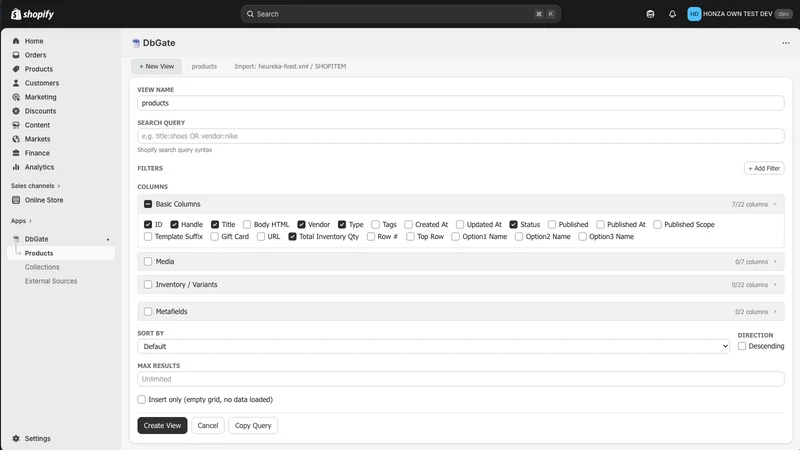Click the Products tag icon in main nav

16,69
